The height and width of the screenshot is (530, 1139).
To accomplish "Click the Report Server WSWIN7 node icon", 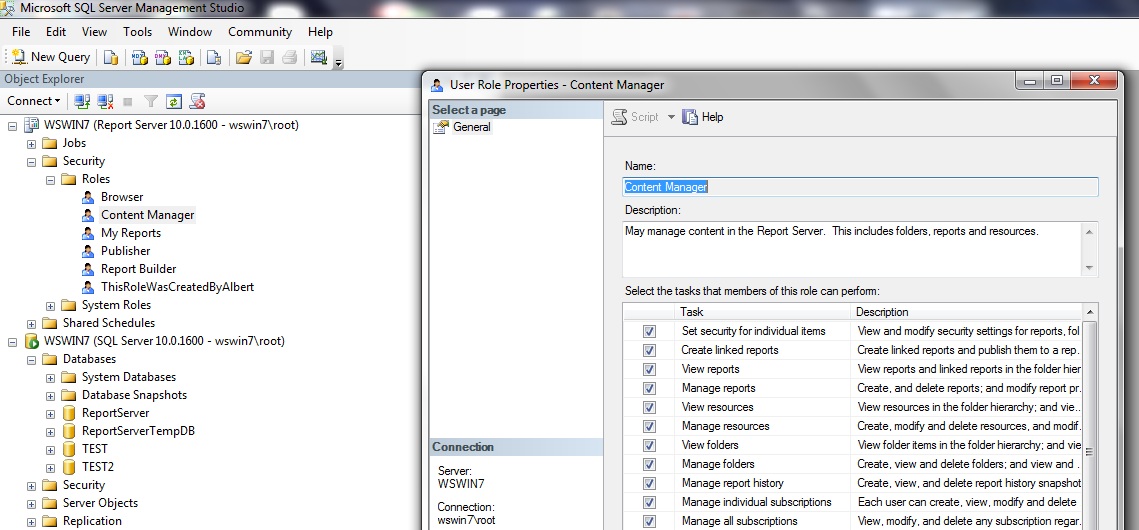I will click(32, 125).
